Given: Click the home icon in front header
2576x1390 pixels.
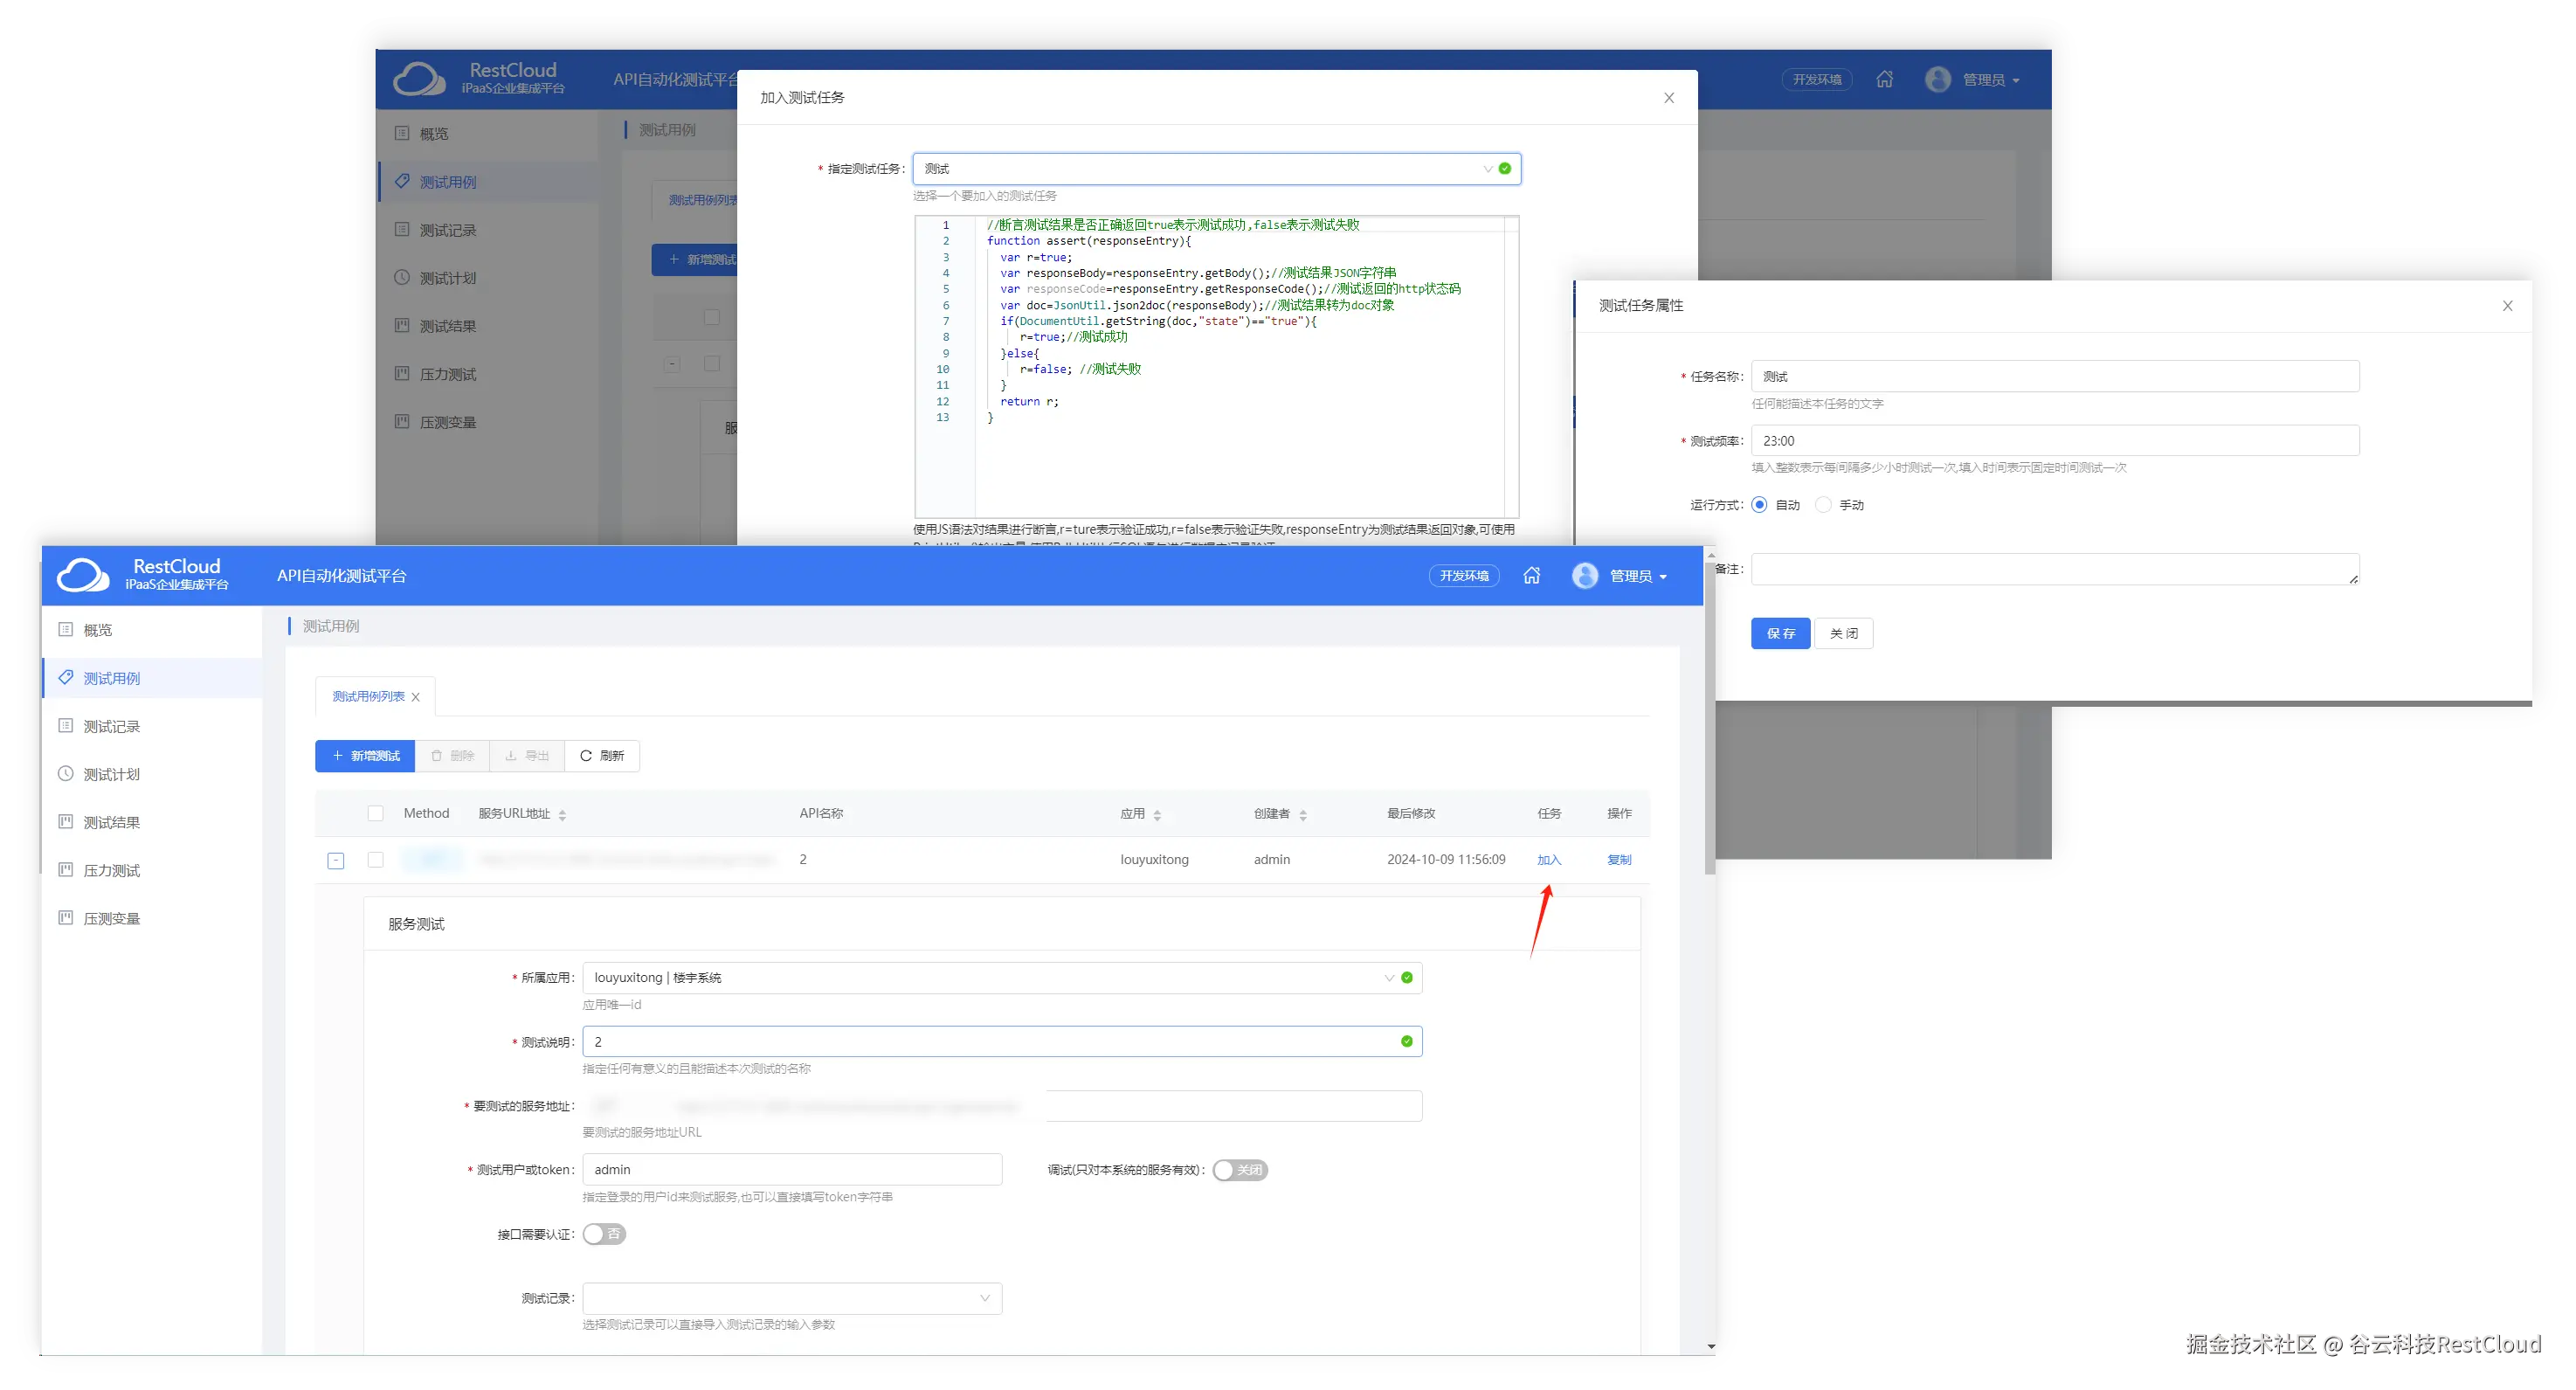Looking at the screenshot, I should pos(1531,576).
